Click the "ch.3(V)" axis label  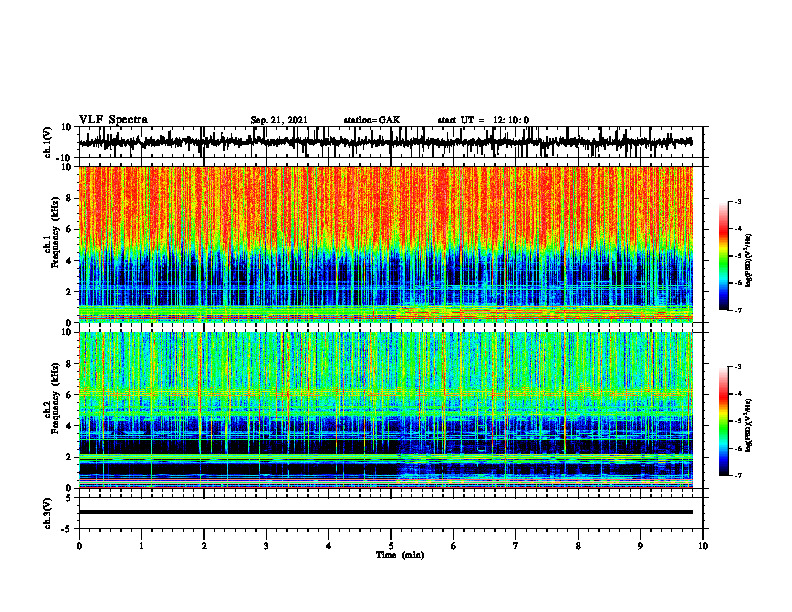pyautogui.click(x=48, y=514)
